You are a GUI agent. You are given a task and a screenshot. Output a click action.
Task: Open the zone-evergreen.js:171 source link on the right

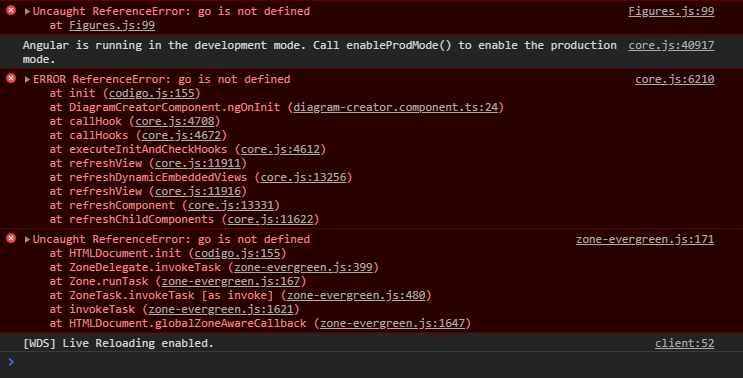tap(645, 239)
